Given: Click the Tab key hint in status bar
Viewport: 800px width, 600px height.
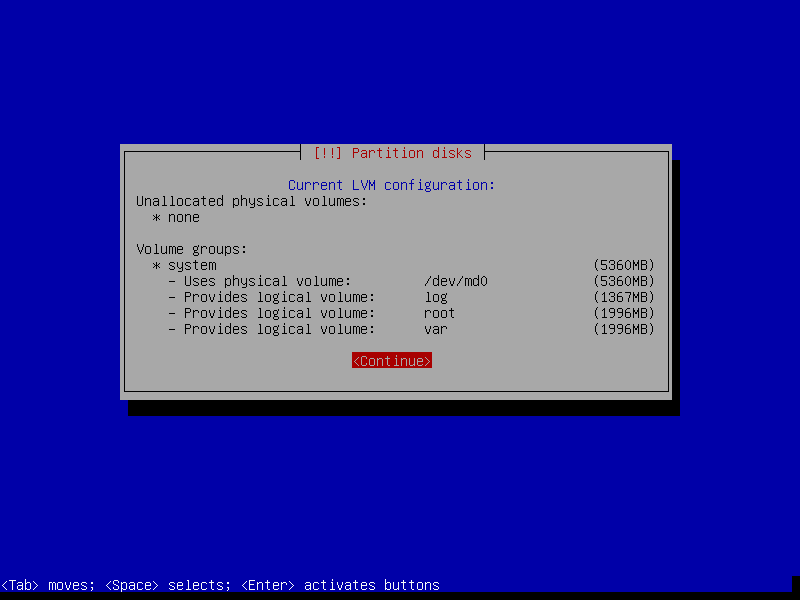Looking at the screenshot, I should [20, 585].
